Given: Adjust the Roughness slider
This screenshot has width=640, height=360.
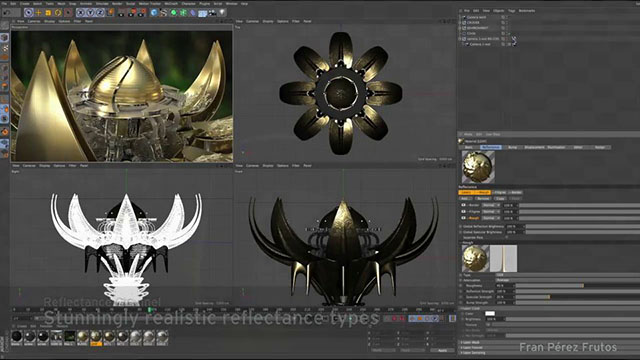Looking at the screenshot, I should pyautogui.click(x=578, y=286).
